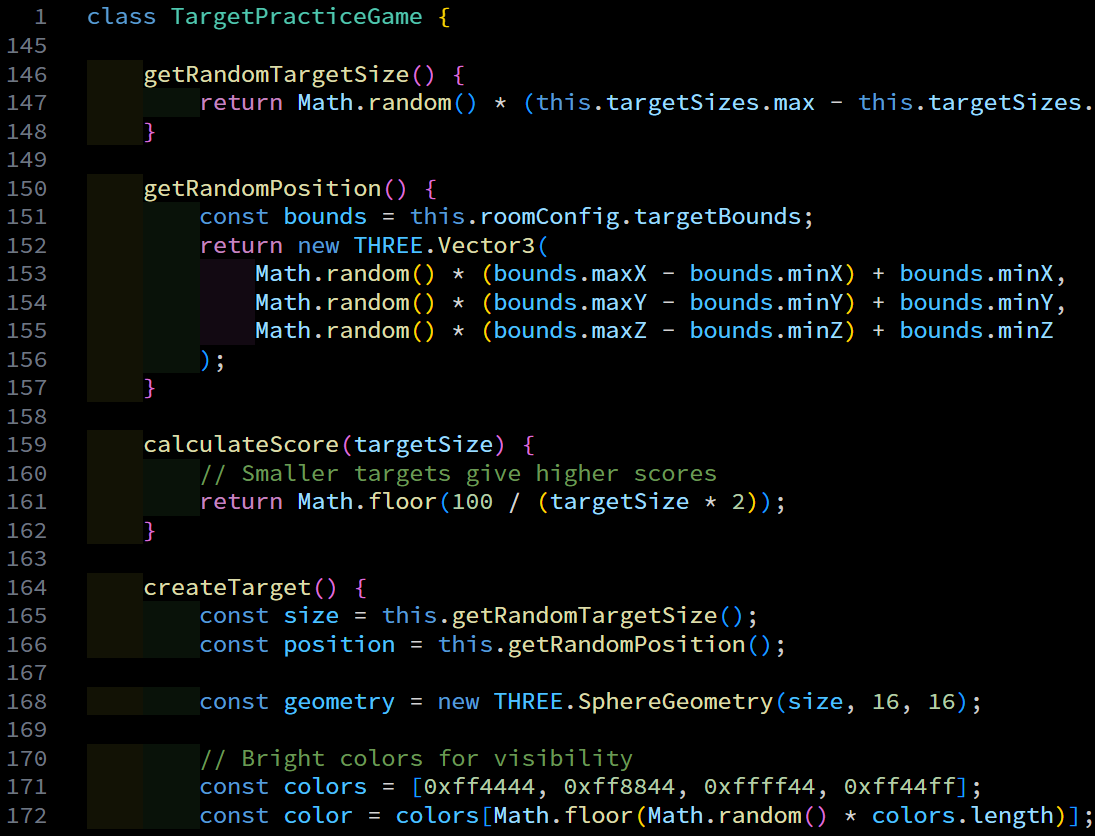Click the position variable on line 166

click(339, 644)
